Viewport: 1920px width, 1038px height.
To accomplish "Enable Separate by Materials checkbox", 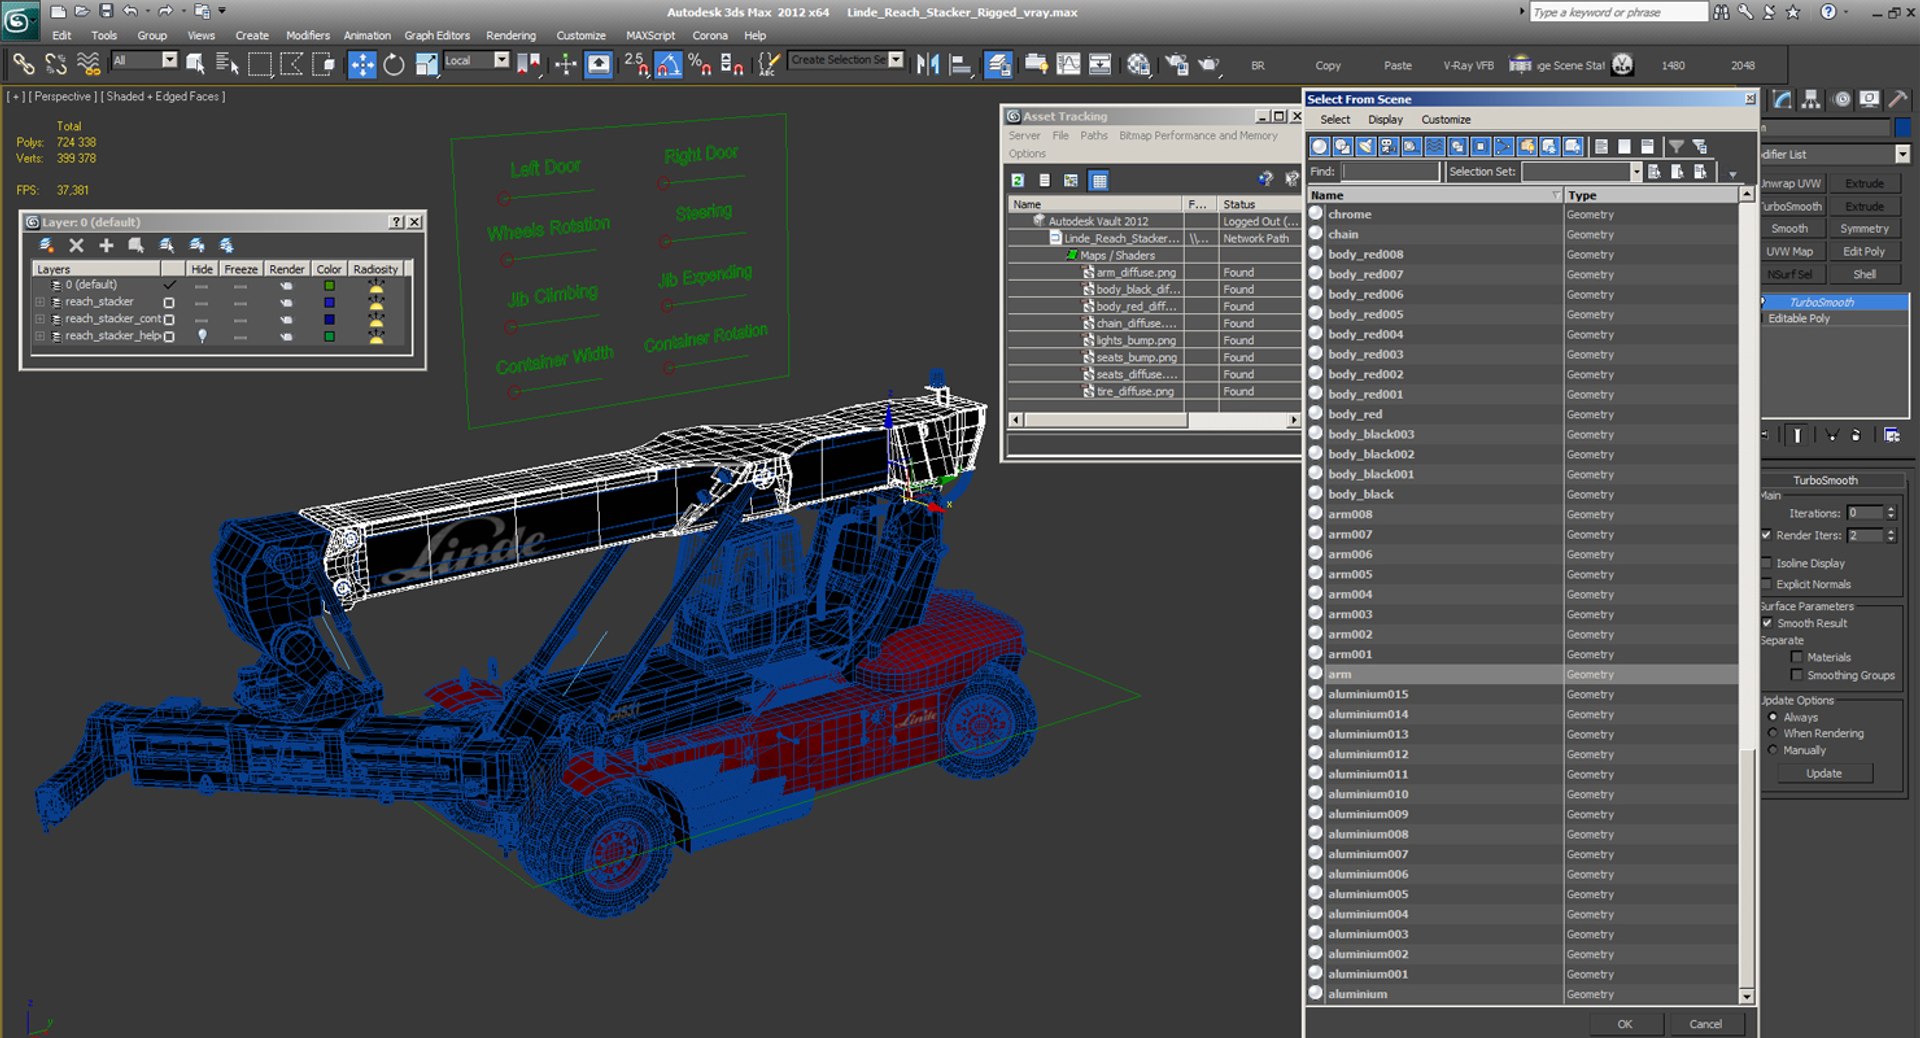I will pyautogui.click(x=1797, y=657).
